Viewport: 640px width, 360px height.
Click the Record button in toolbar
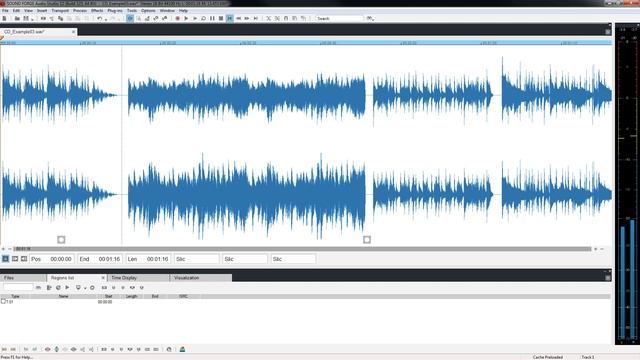[x=178, y=18]
